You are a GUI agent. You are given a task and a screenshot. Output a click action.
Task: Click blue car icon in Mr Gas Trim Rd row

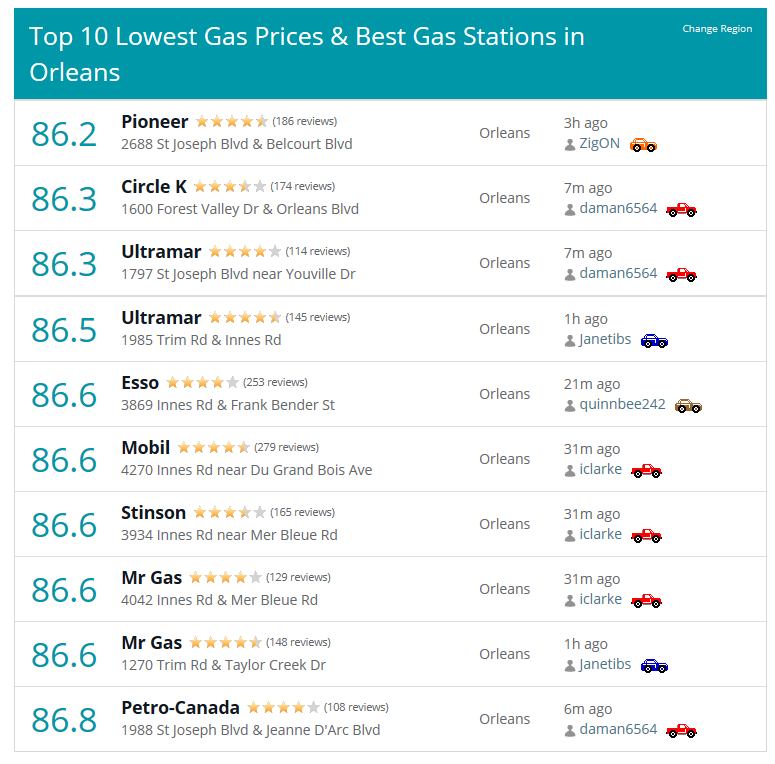coord(654,666)
